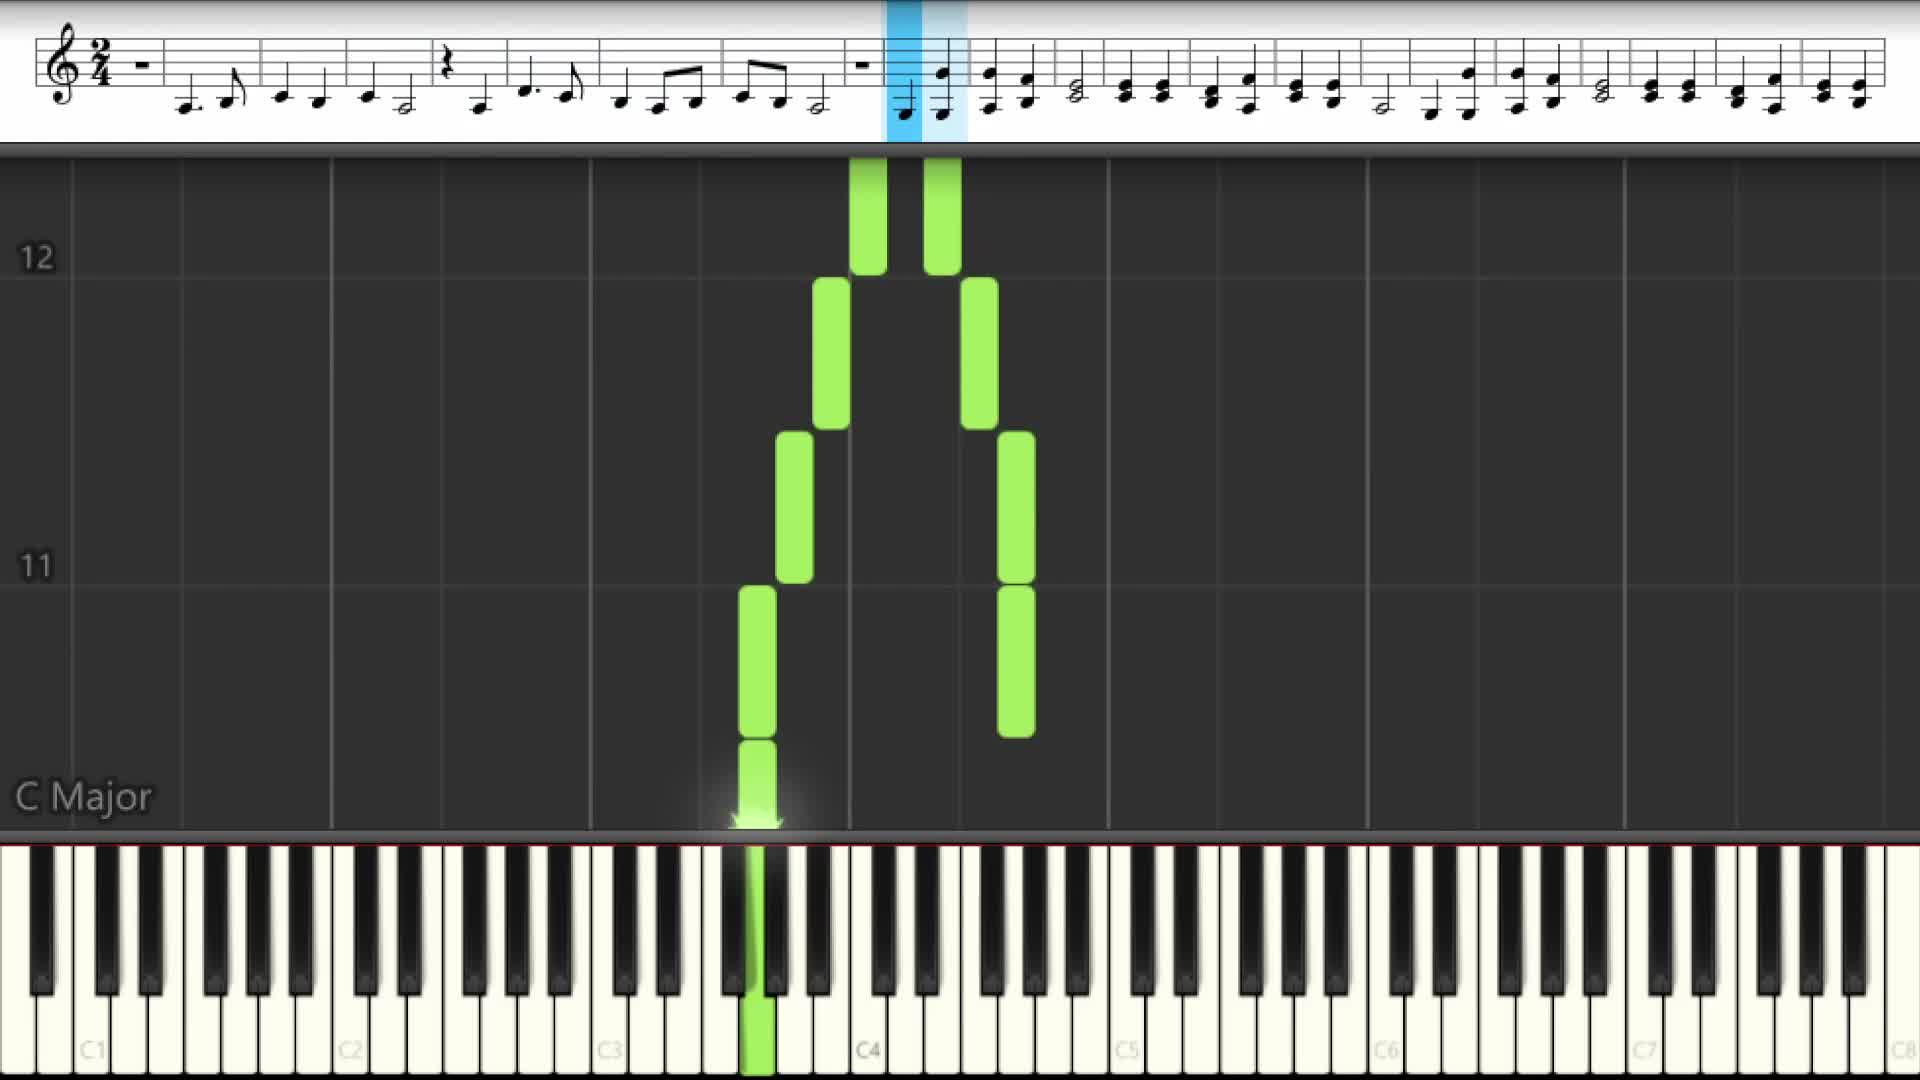This screenshot has width=1920, height=1080.
Task: Click the last measure of the sheet music
Action: [1843, 71]
